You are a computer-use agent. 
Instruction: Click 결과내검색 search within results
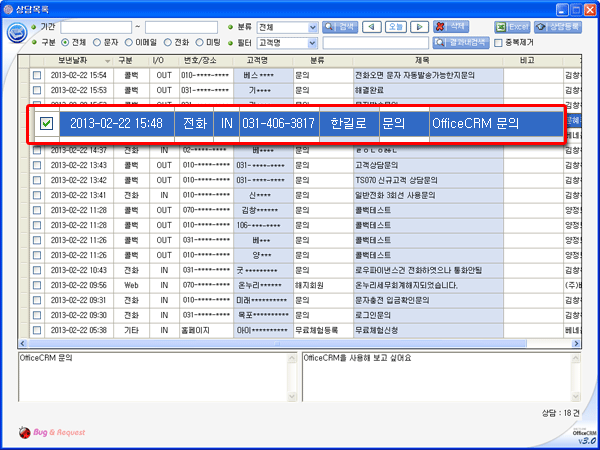(x=460, y=43)
